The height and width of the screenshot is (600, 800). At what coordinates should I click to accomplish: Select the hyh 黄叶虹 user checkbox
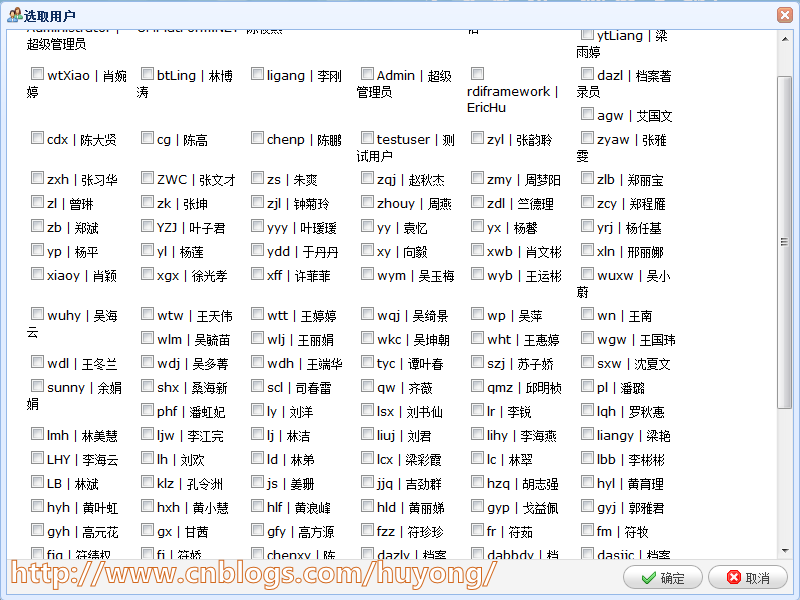tap(37, 507)
